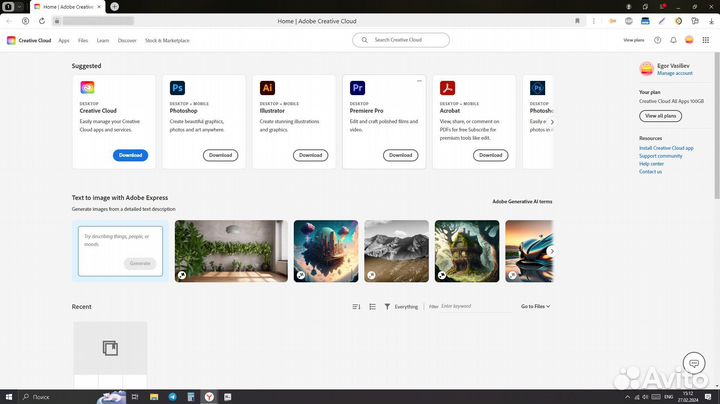The height and width of the screenshot is (404, 720).
Task: Click the sort order icon in Recent
Action: click(356, 307)
